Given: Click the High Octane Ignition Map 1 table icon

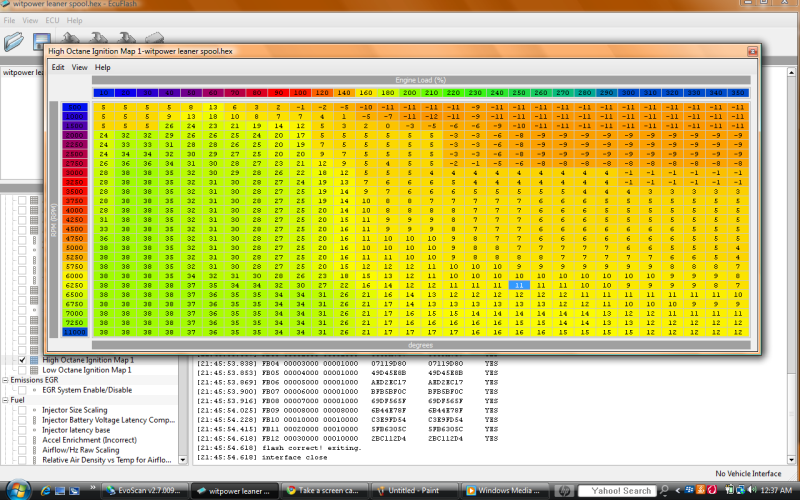Looking at the screenshot, I should 34,360.
